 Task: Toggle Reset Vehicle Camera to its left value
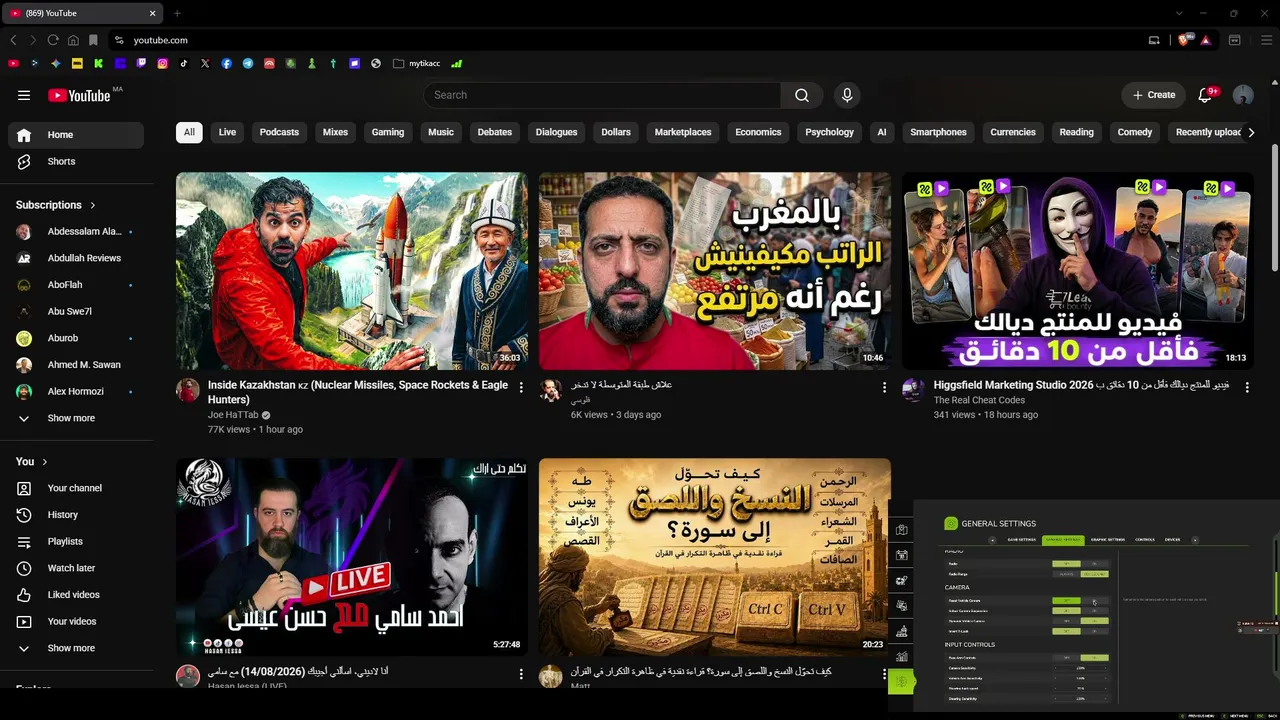(x=1066, y=601)
